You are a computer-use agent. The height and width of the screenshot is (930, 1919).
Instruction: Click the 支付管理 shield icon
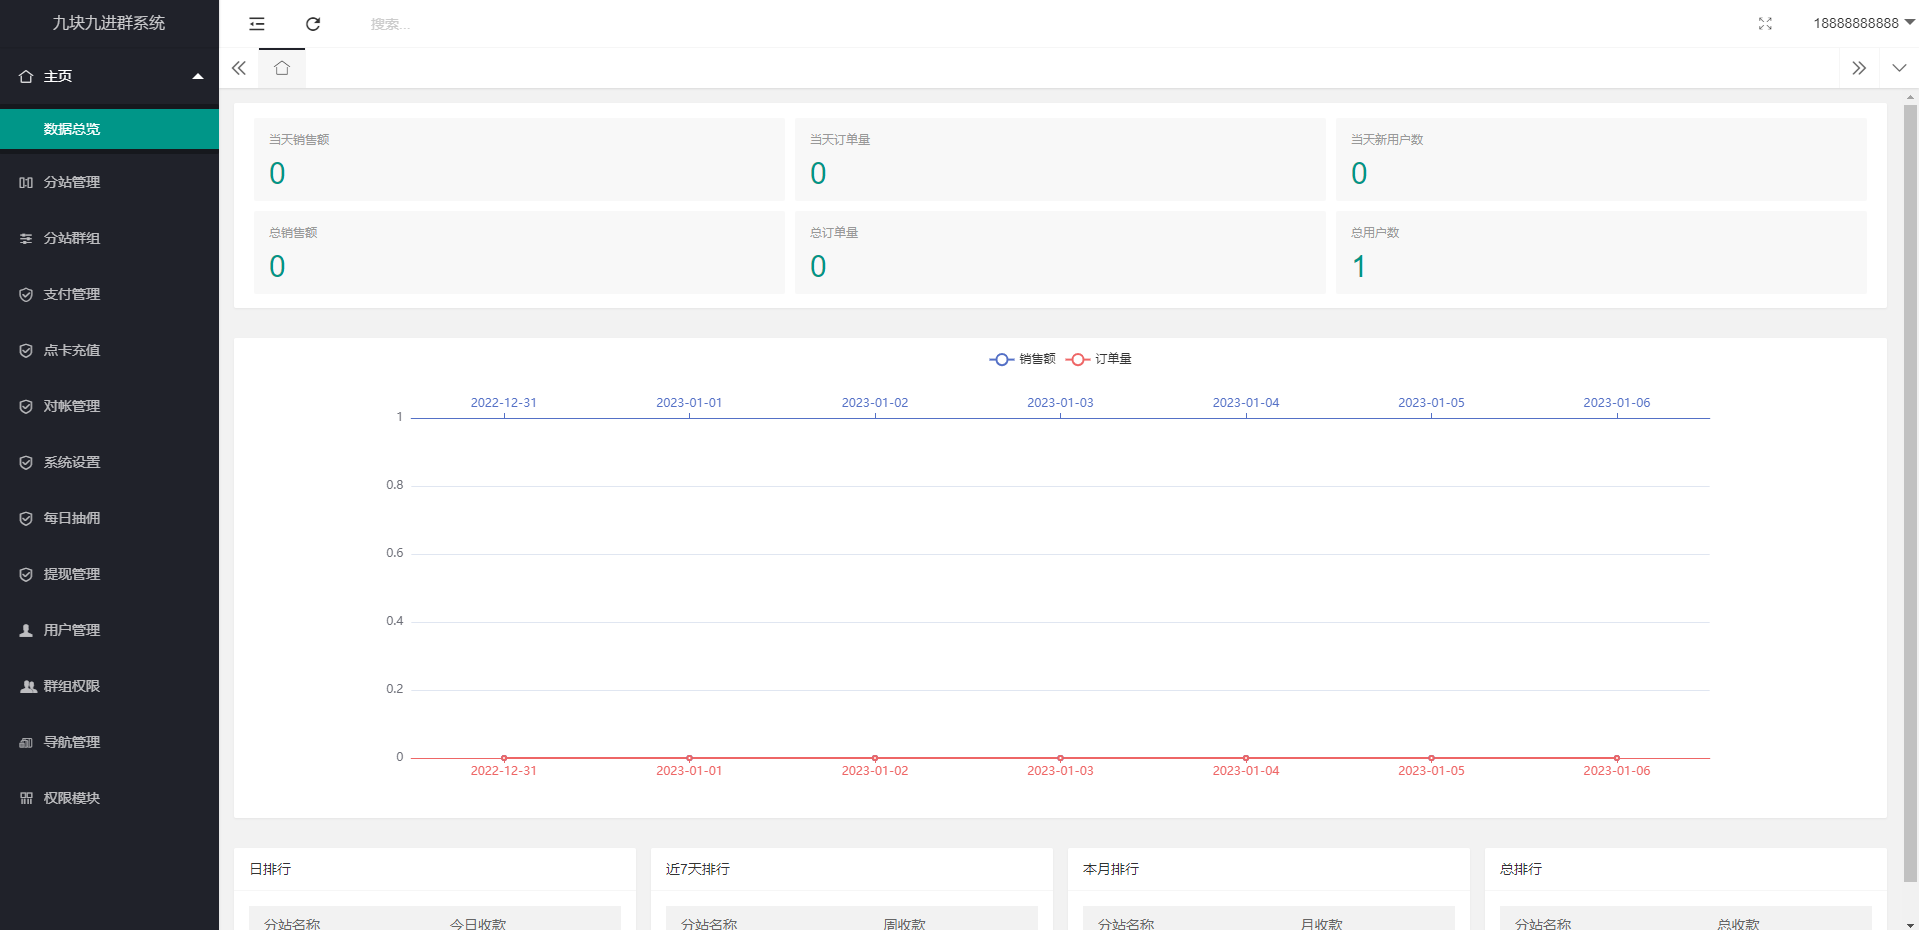point(26,294)
